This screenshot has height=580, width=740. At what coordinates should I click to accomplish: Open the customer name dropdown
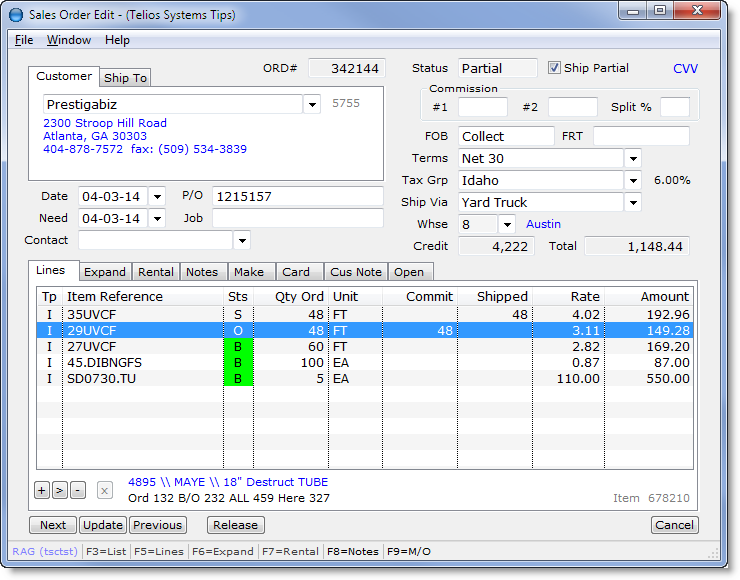click(x=312, y=104)
